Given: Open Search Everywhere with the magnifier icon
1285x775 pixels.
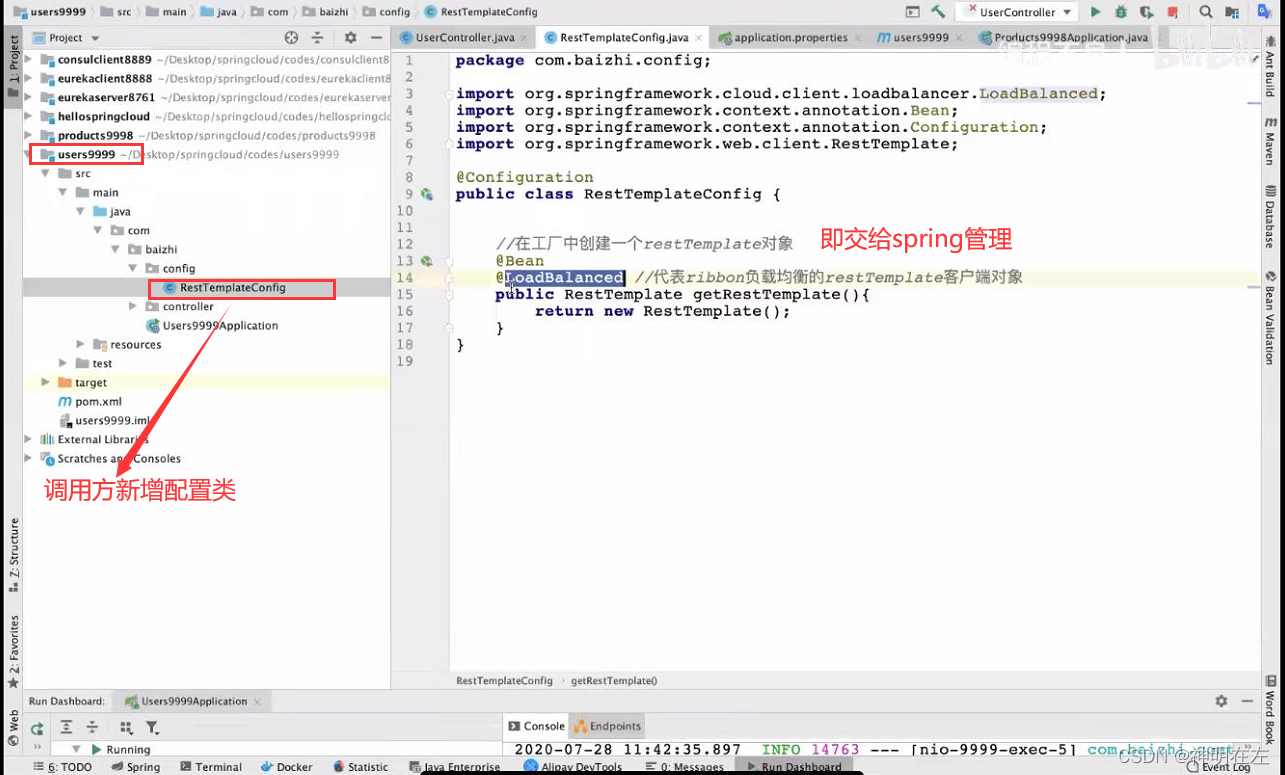Looking at the screenshot, I should [1207, 12].
